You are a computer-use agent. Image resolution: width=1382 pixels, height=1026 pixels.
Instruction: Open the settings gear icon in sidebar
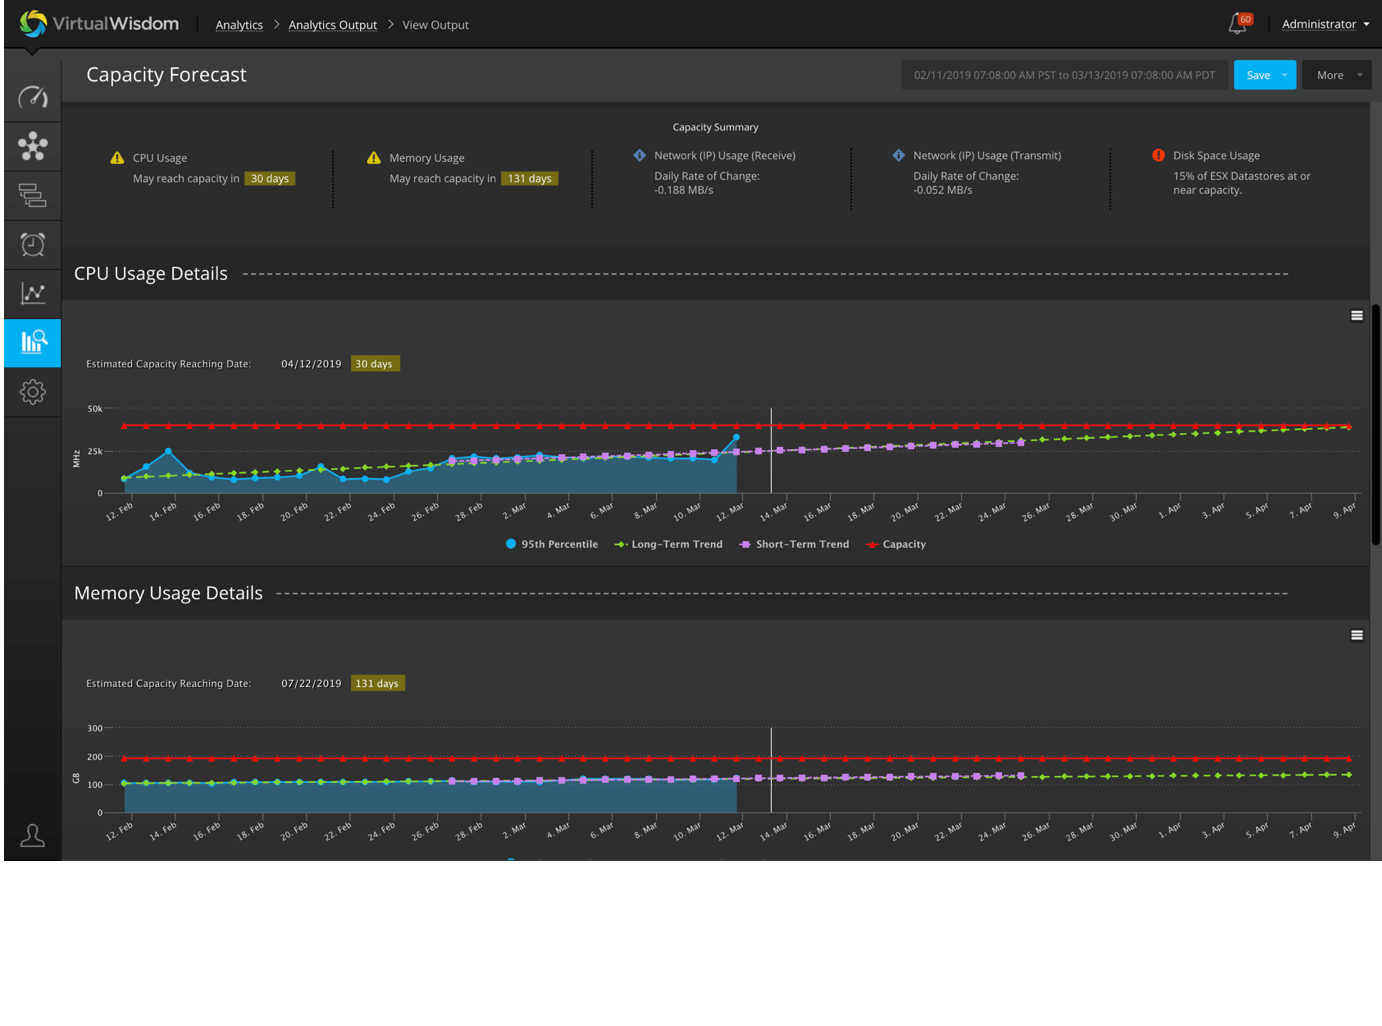coord(32,392)
